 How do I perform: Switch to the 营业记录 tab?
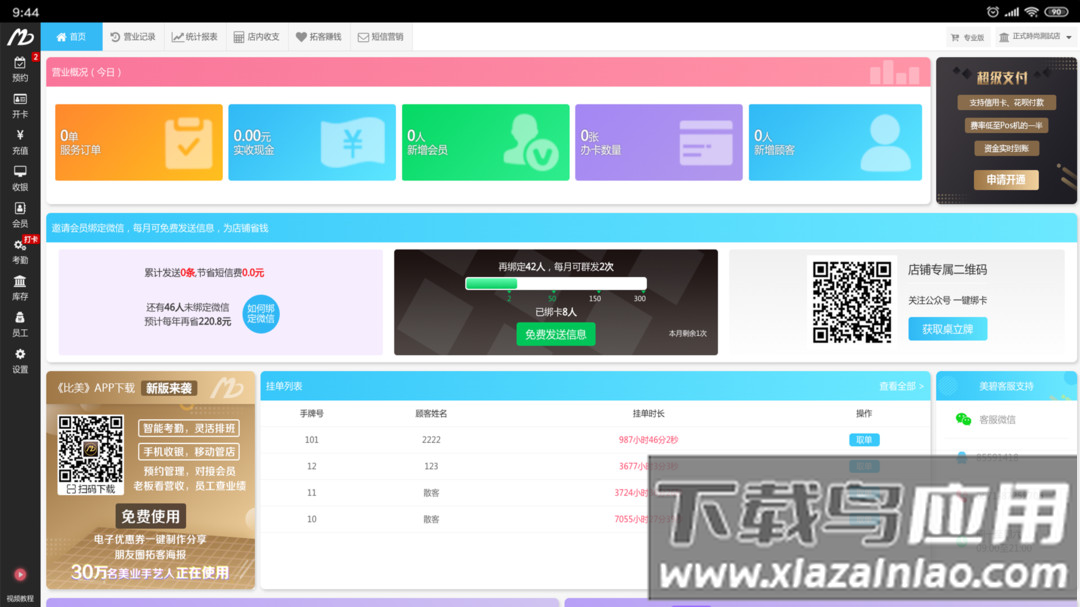point(133,36)
